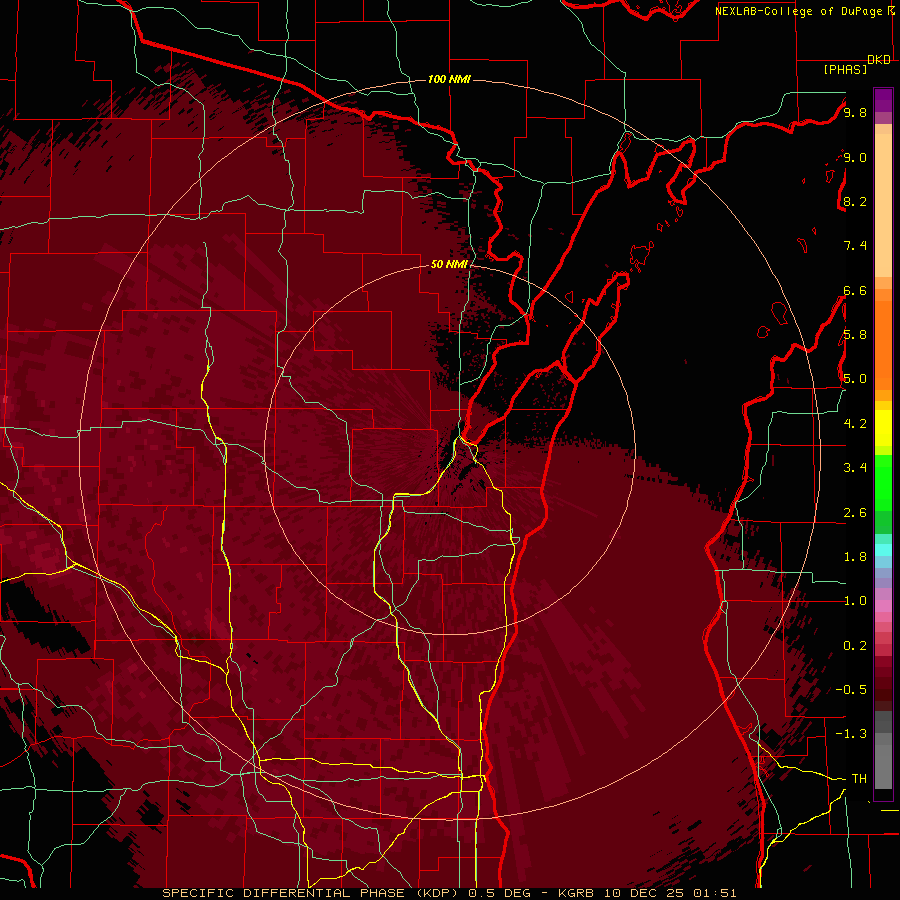900x900 pixels.
Task: Select the 2.6 value on the scale
Action: pyautogui.click(x=855, y=513)
